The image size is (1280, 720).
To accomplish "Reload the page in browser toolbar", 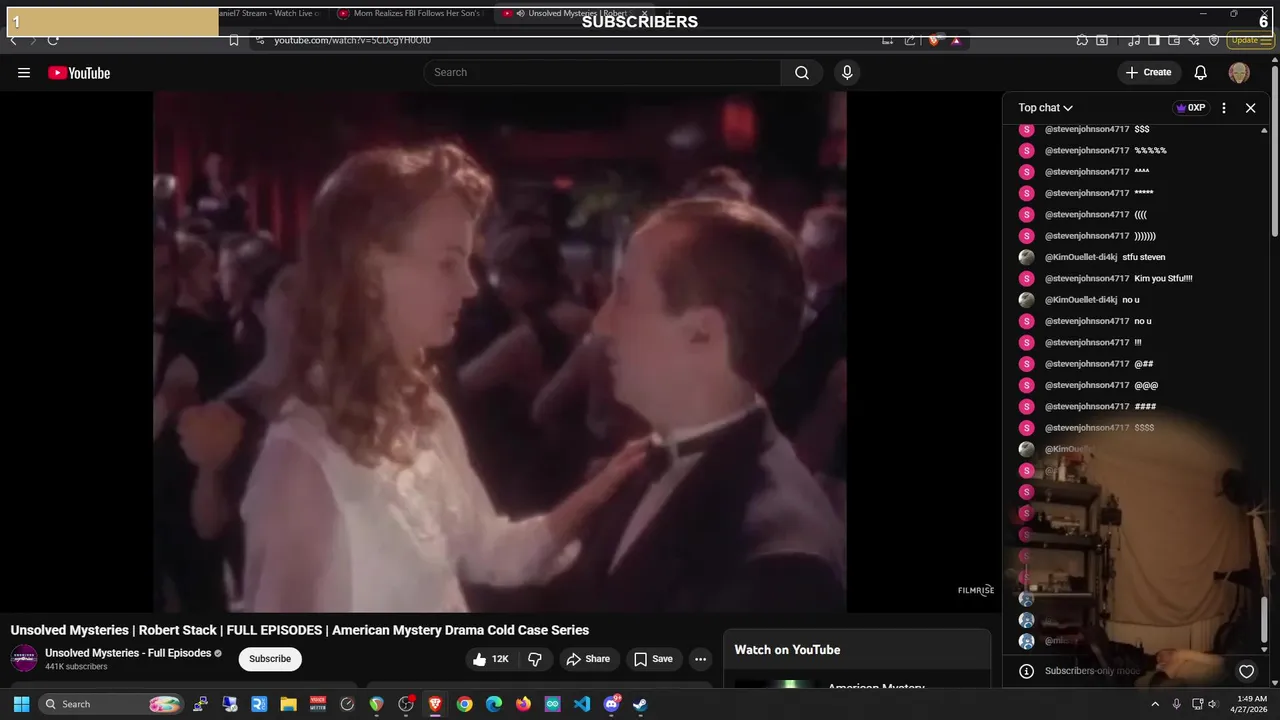I will 53,40.
